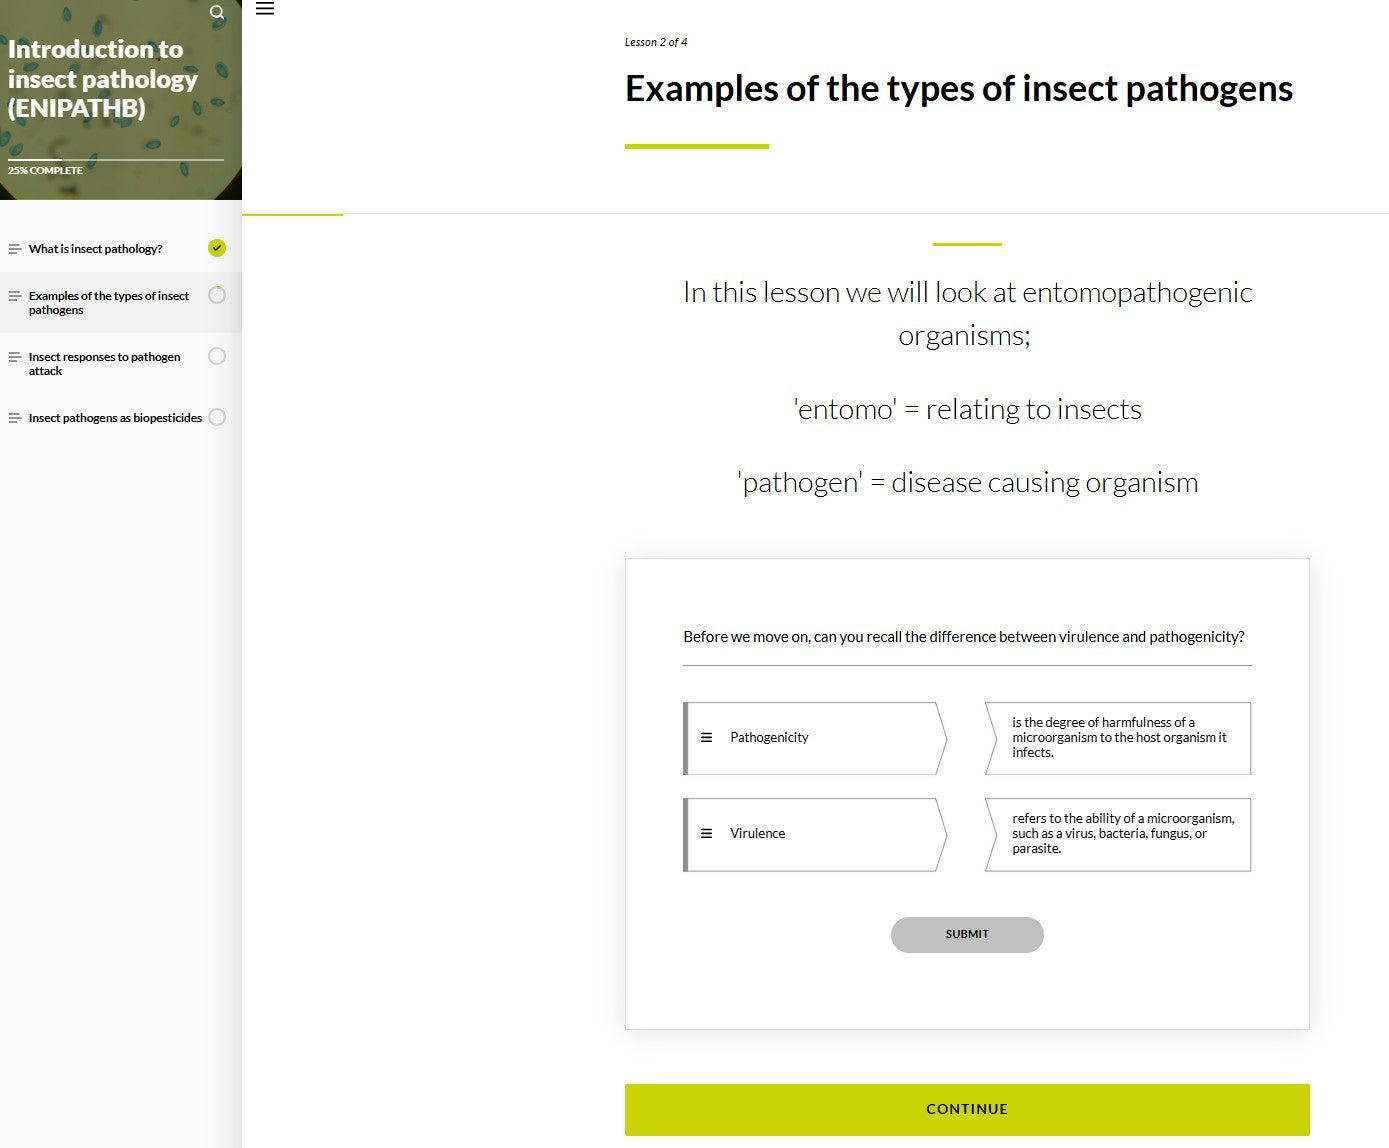Screen dimensions: 1389x1148
Task: Select the 'Insect responses to pathogen attack' lesson
Action: coord(104,363)
